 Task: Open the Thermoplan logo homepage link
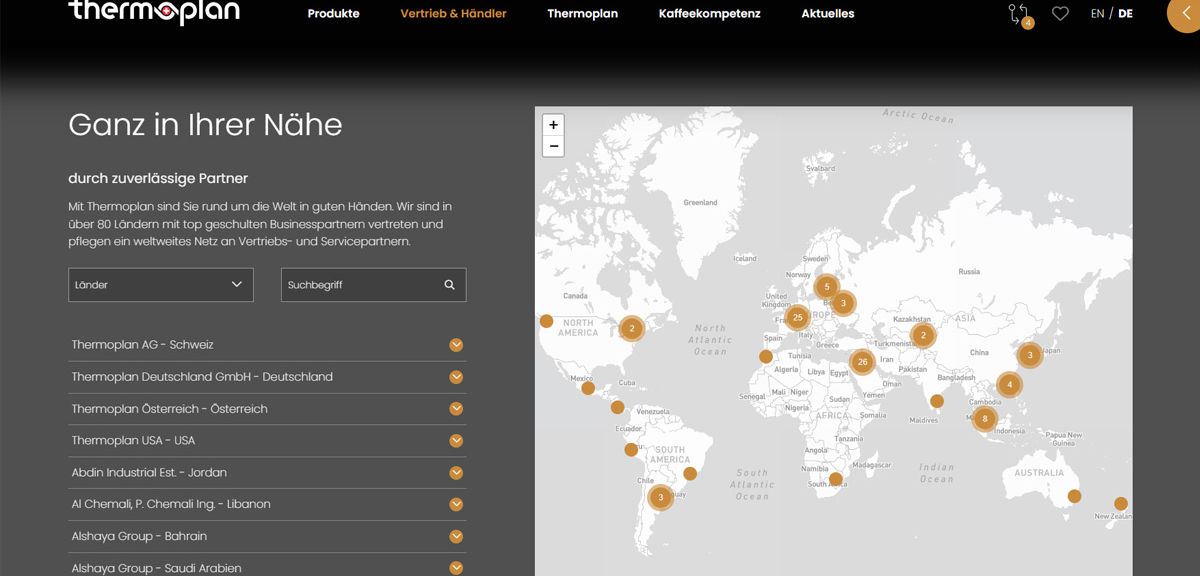tap(153, 12)
